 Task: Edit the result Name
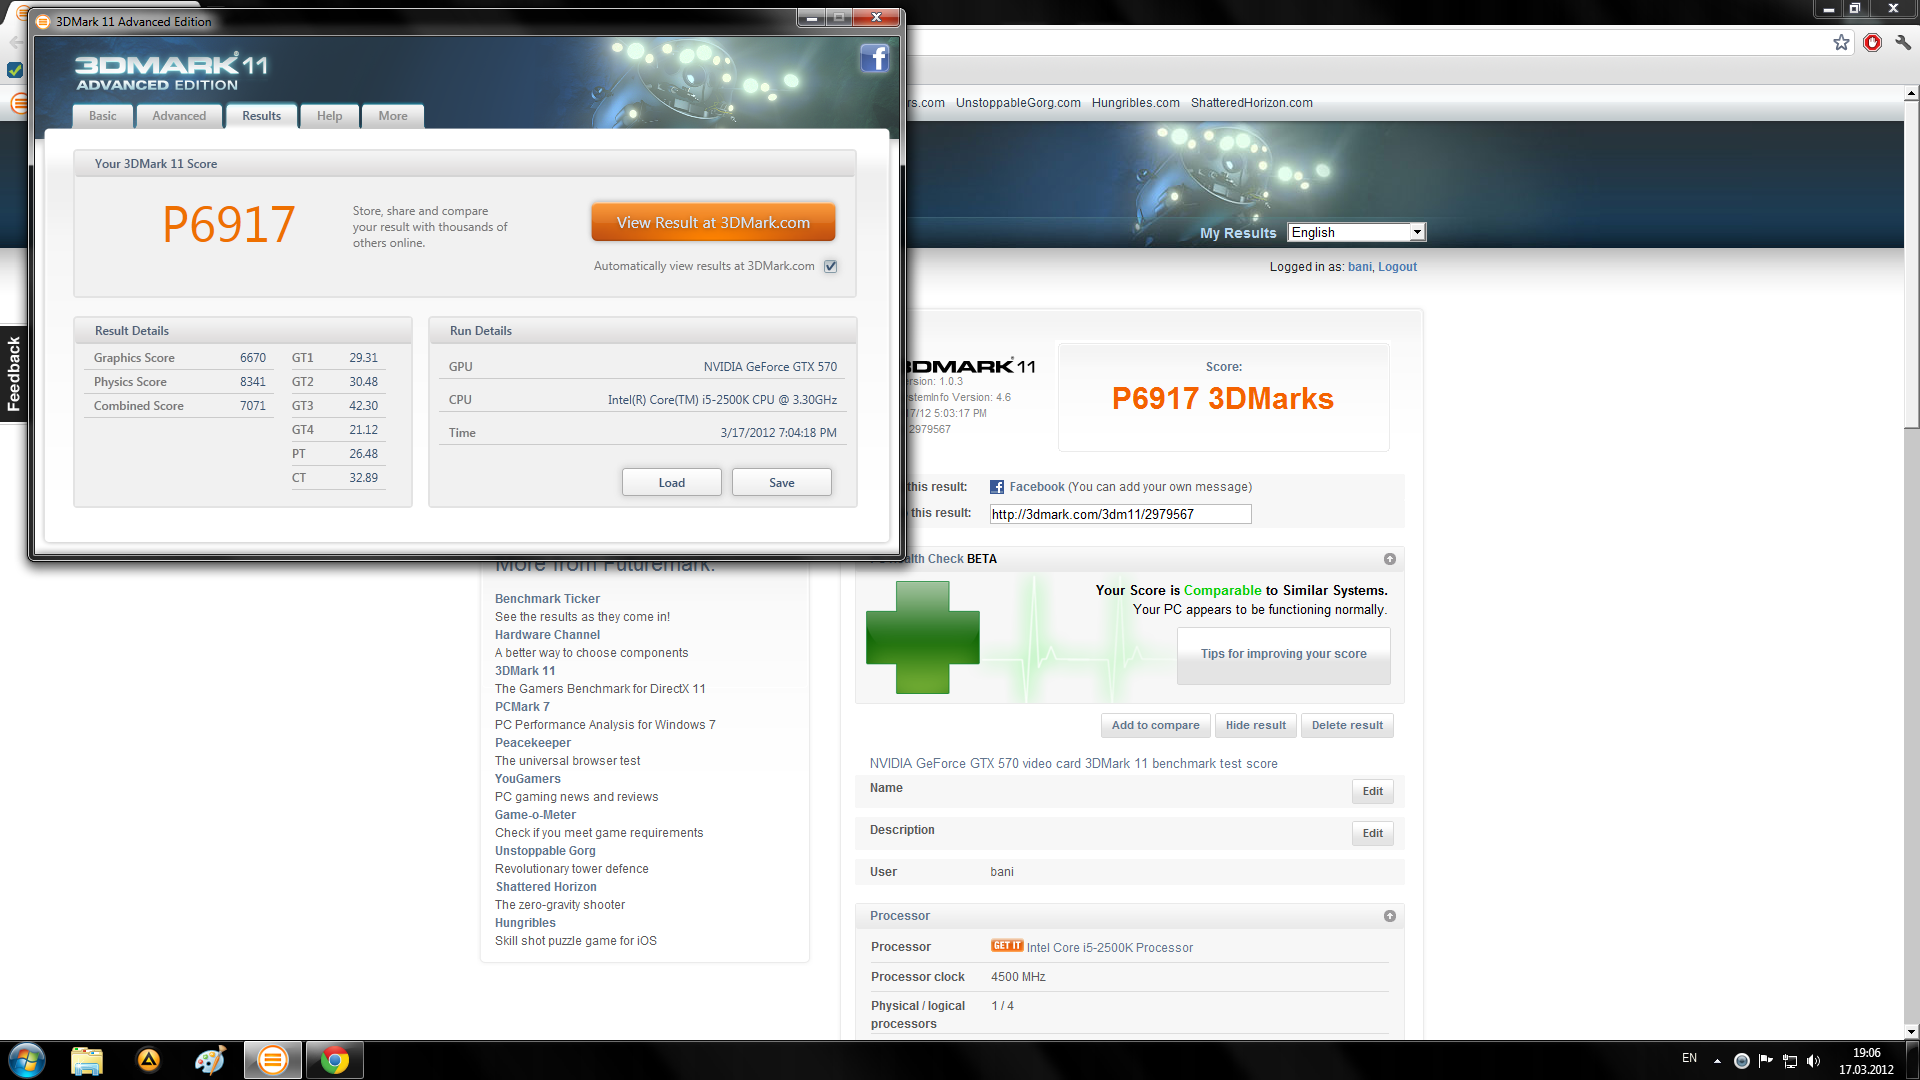(x=1373, y=792)
